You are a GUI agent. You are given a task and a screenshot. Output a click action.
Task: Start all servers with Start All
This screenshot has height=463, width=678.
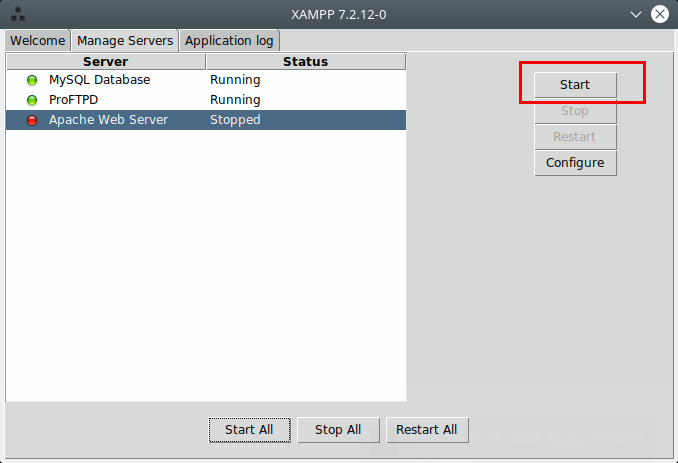point(249,430)
